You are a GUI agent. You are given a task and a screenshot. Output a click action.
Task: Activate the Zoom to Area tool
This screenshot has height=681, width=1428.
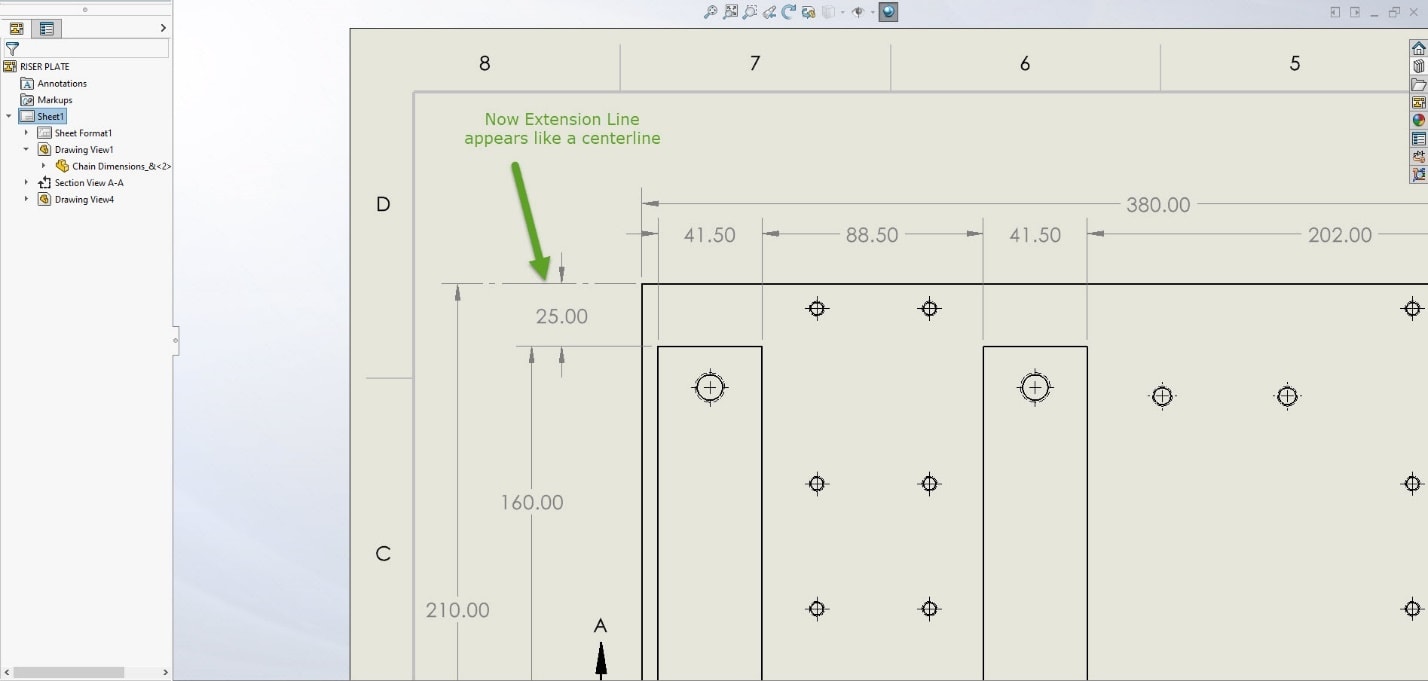(x=750, y=11)
